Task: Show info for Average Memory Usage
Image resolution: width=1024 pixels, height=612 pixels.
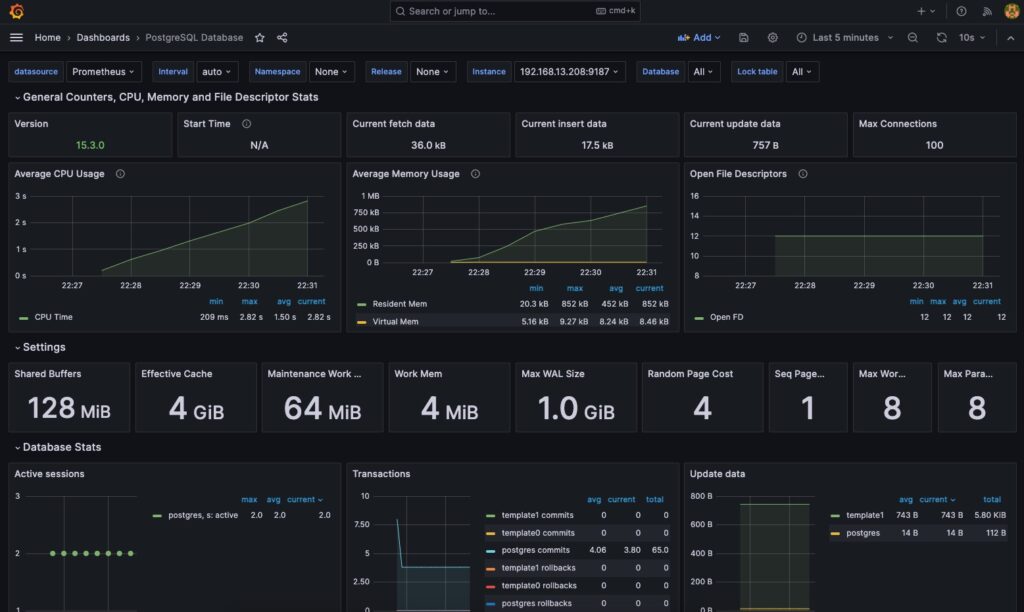Action: (475, 174)
